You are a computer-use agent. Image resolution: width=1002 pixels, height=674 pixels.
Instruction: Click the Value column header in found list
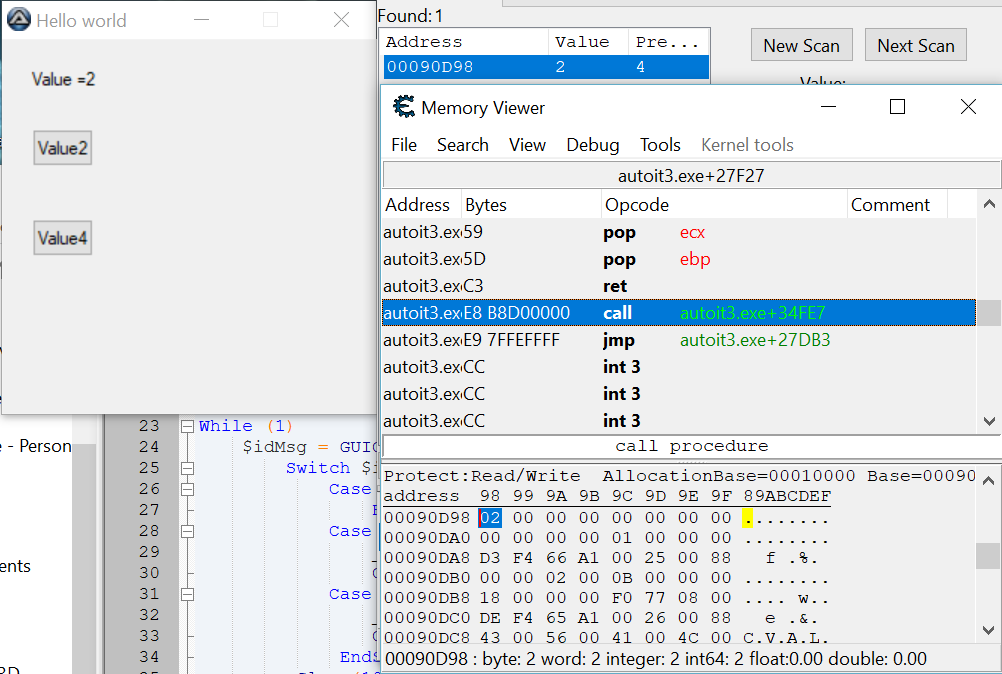pos(588,42)
